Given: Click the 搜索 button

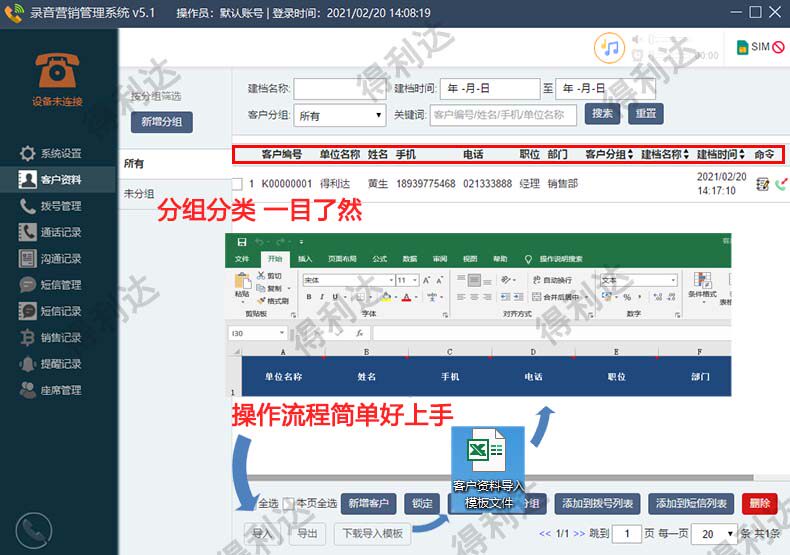Looking at the screenshot, I should point(602,114).
